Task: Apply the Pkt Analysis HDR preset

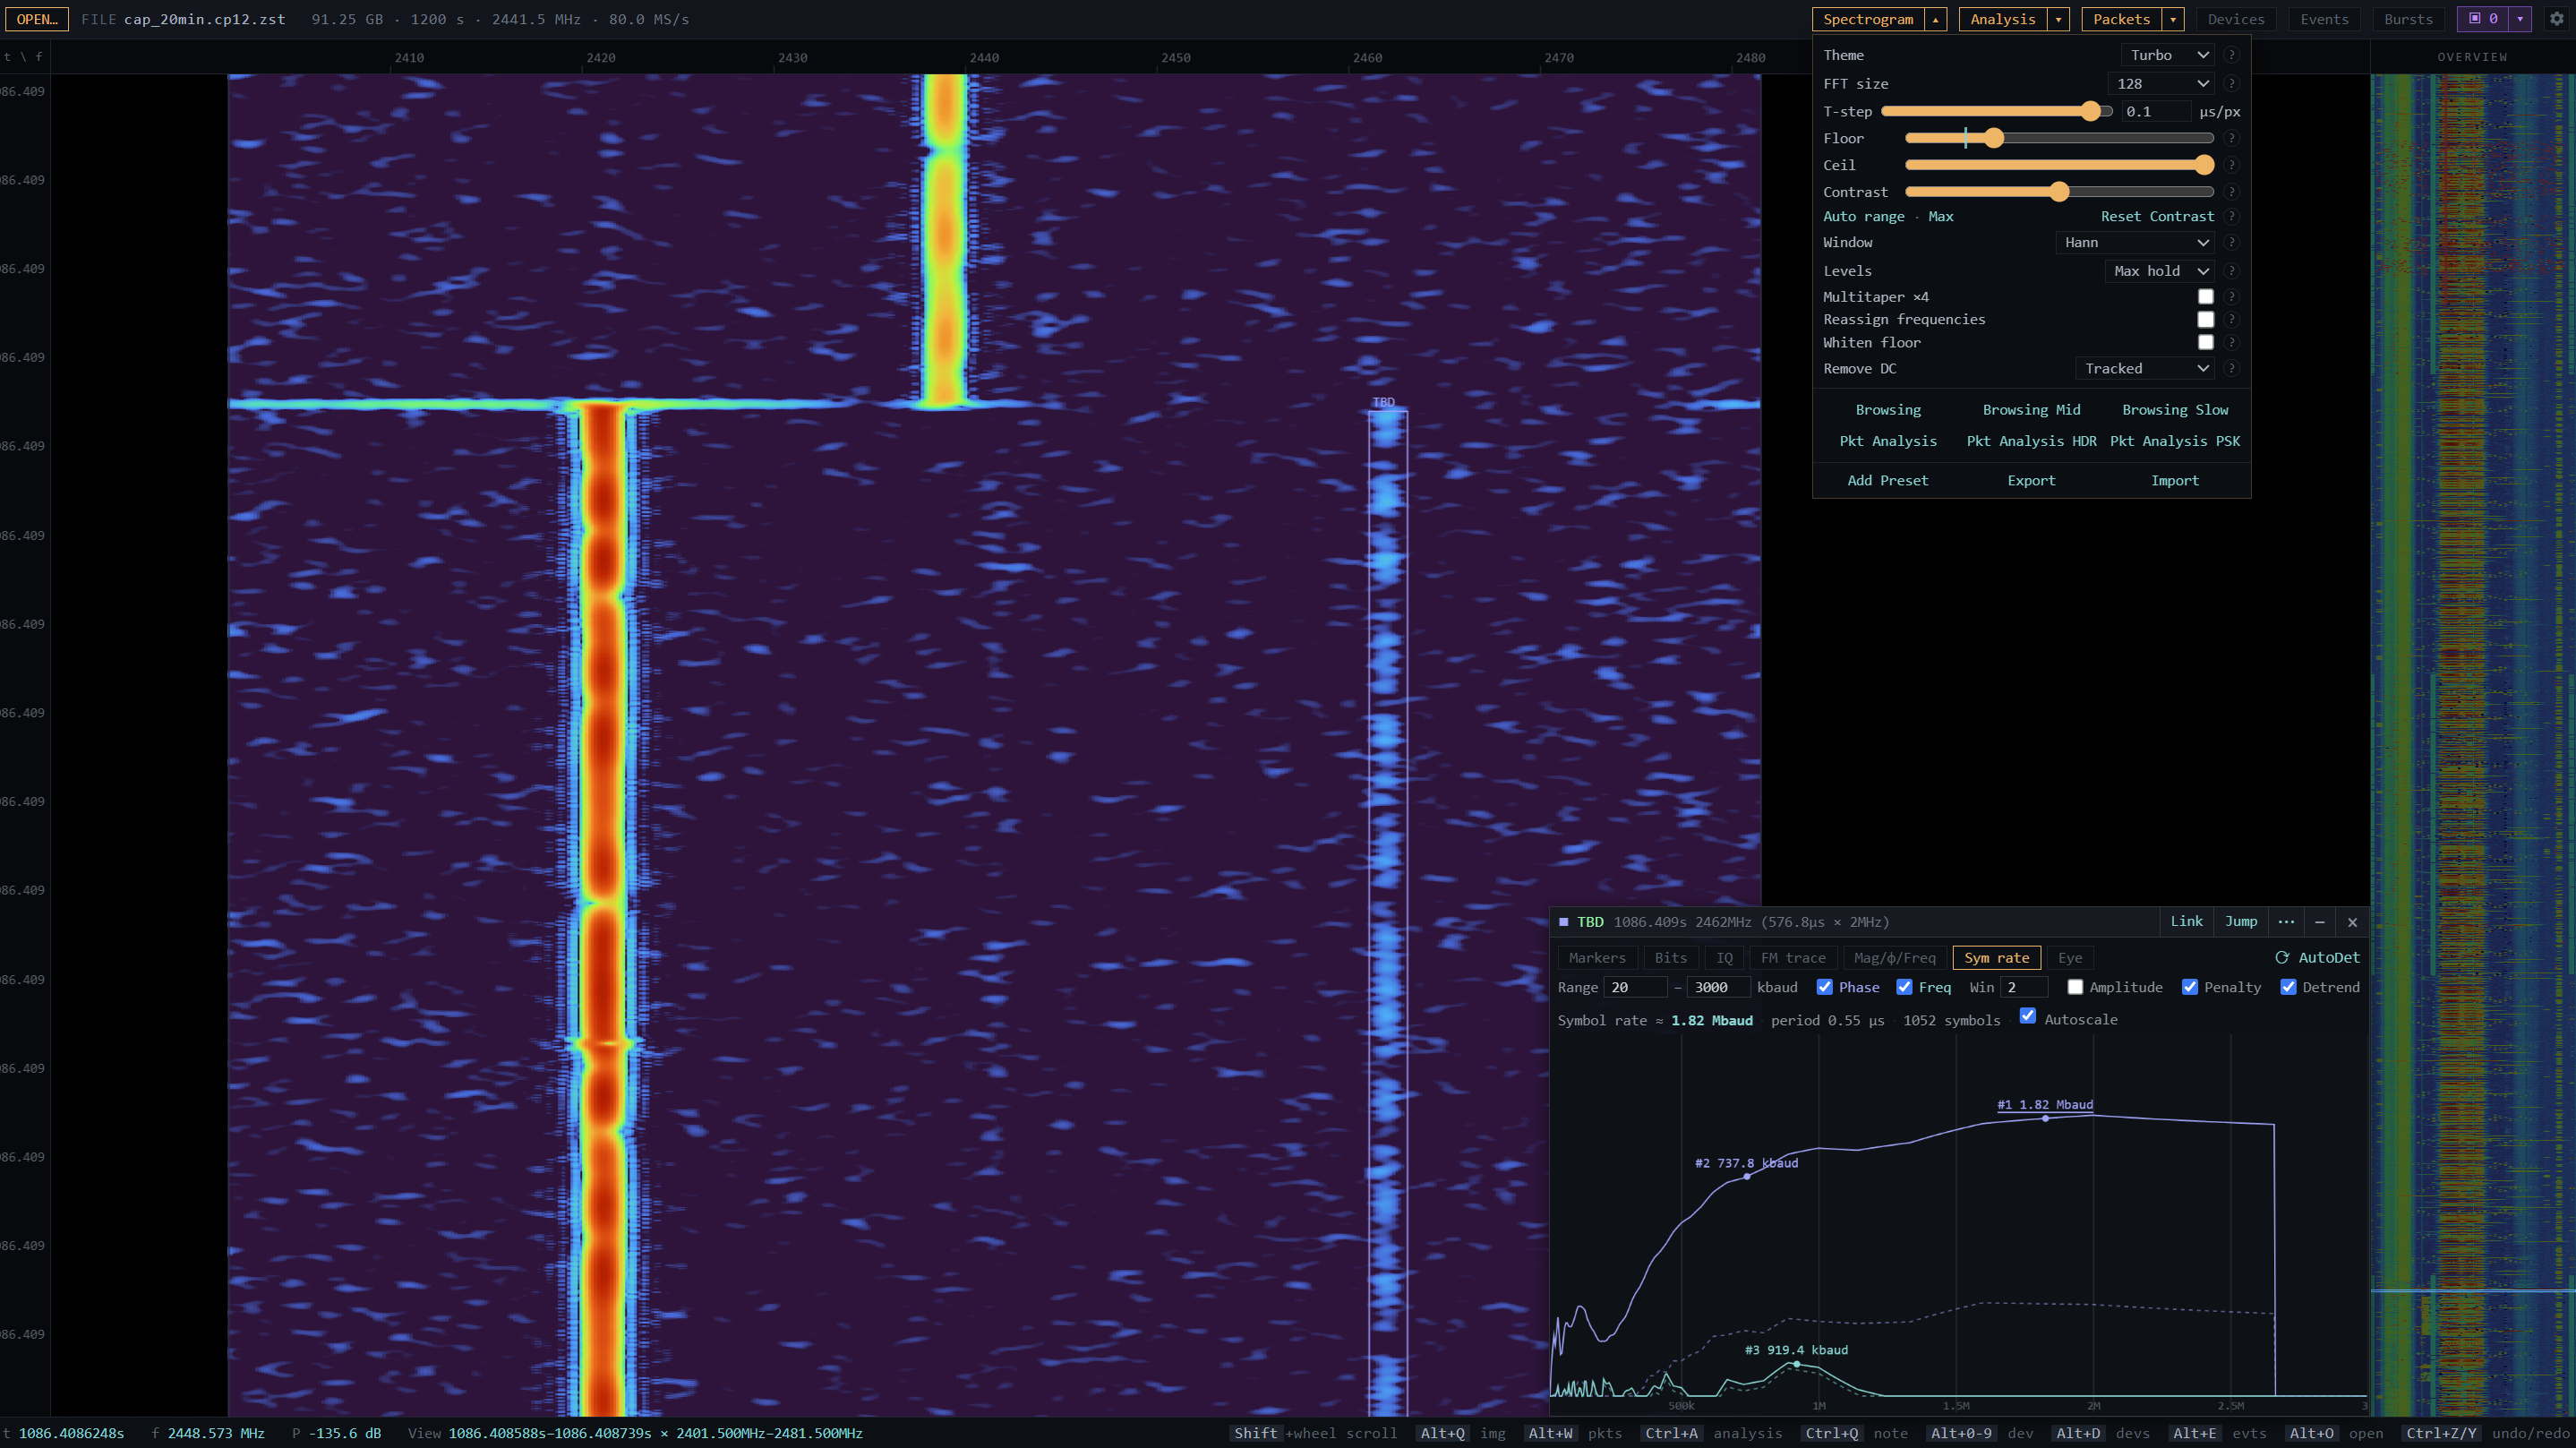Action: [2031, 441]
